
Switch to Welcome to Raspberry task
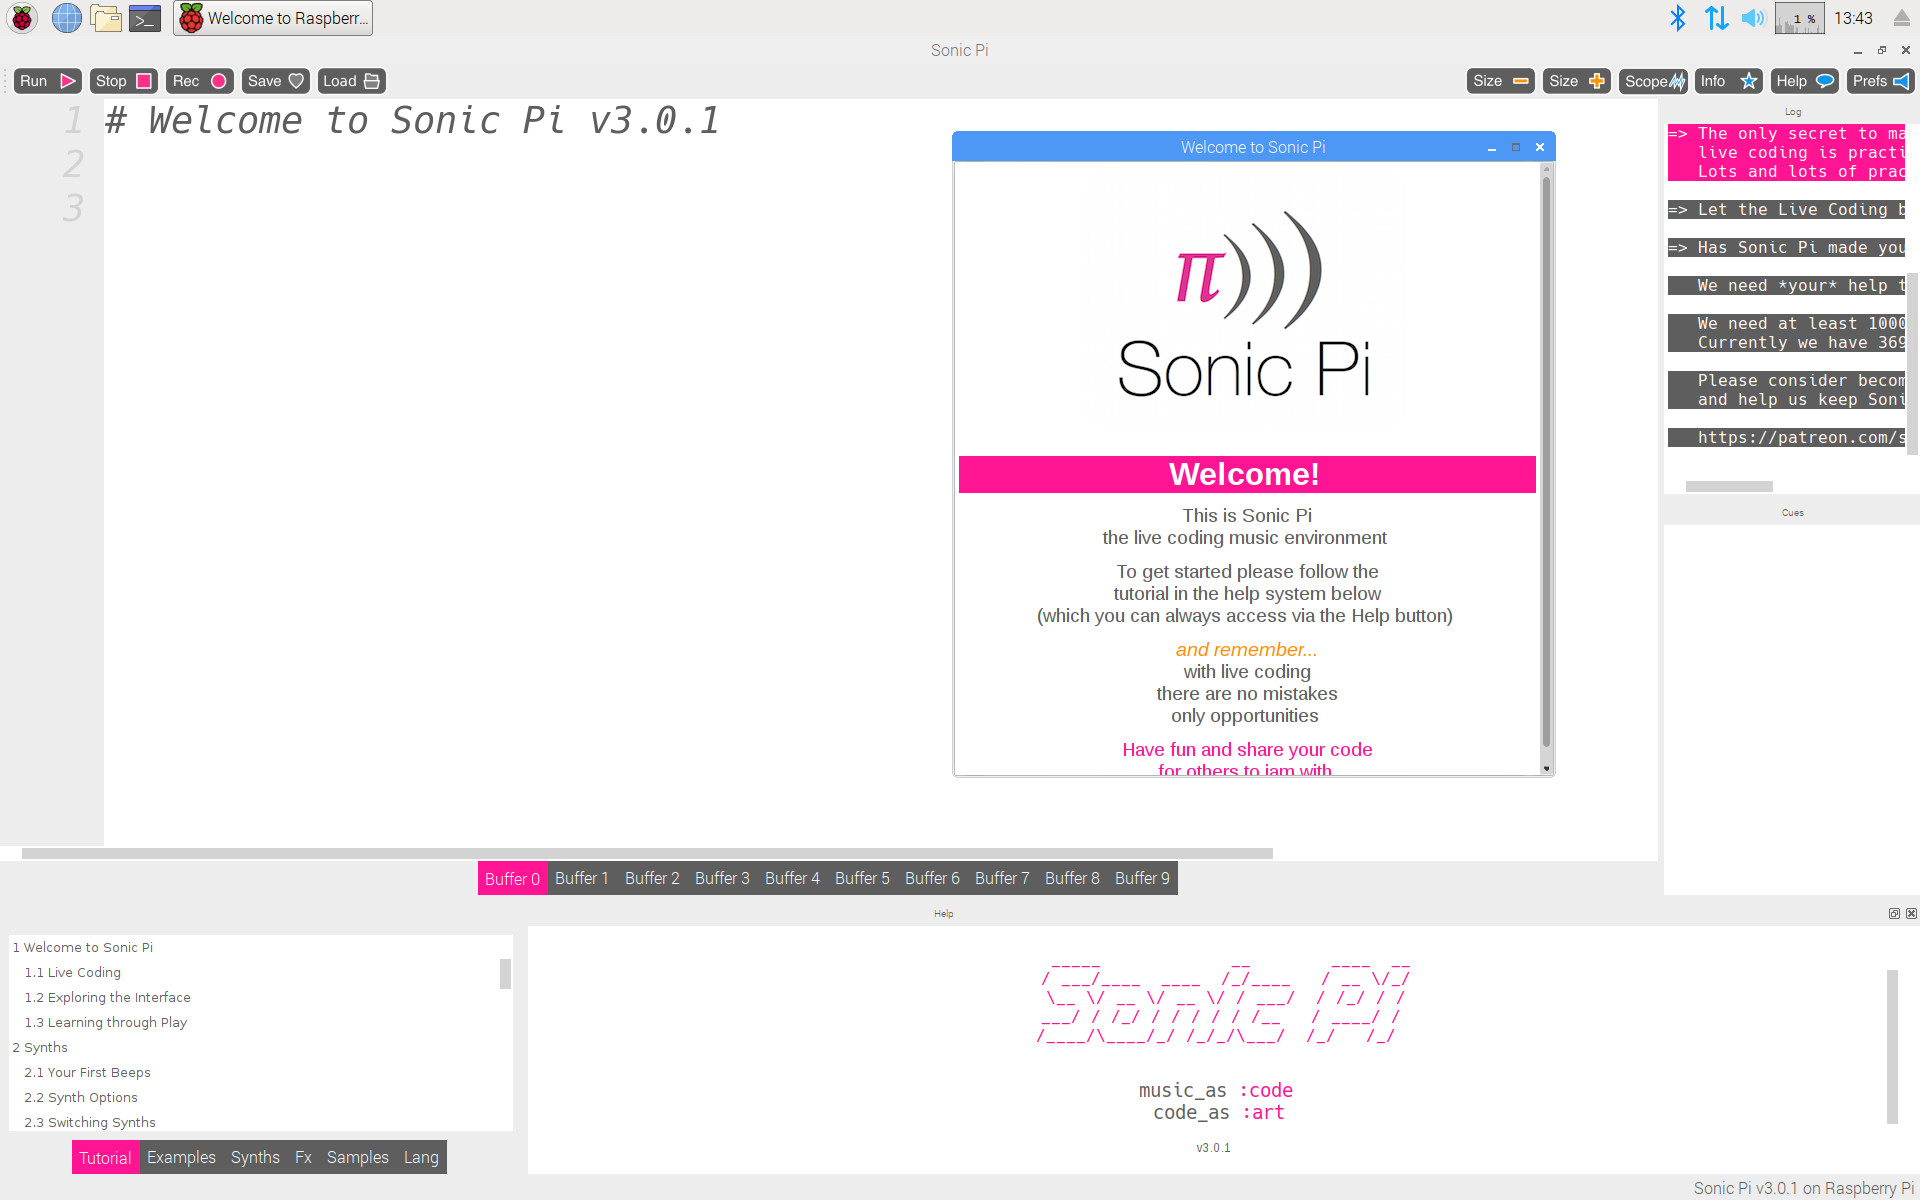tap(273, 18)
